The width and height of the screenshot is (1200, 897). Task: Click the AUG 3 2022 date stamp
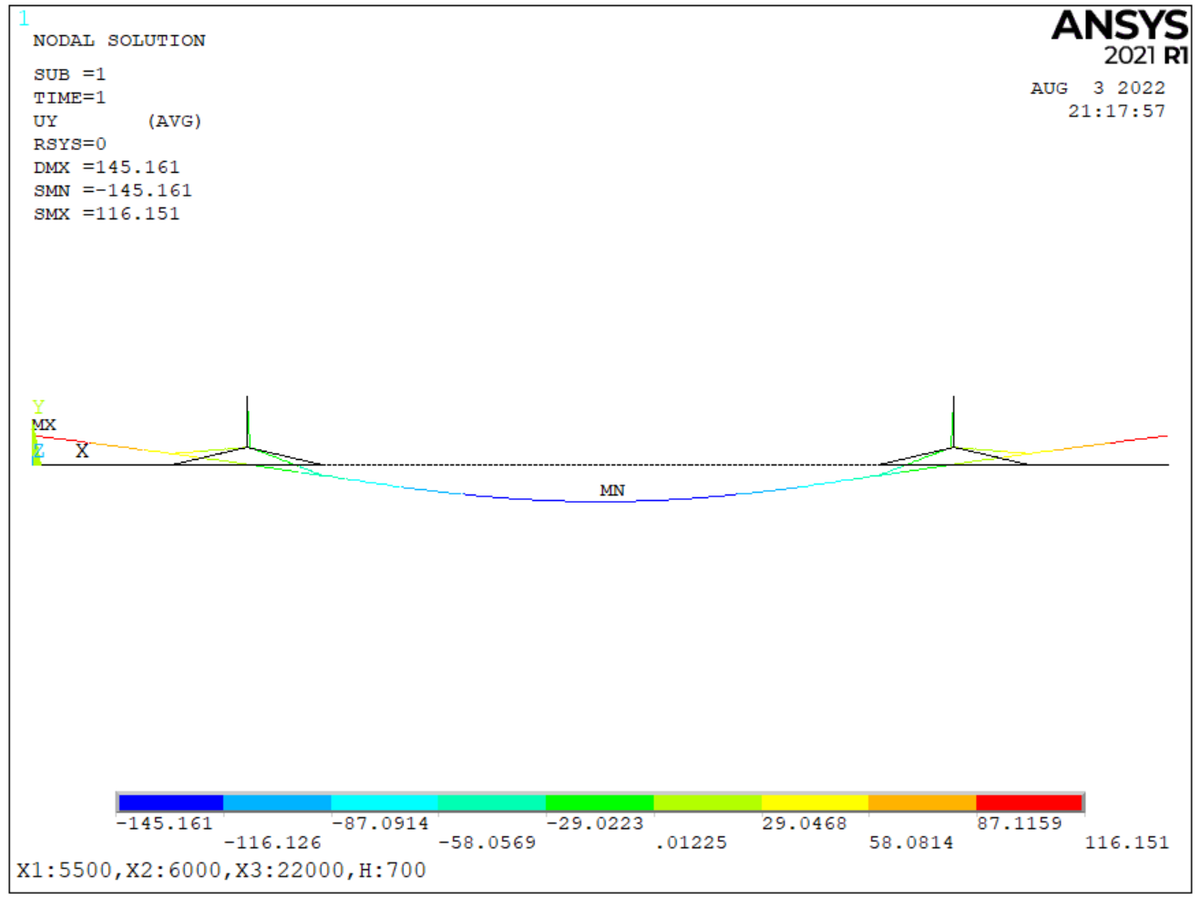(1098, 88)
